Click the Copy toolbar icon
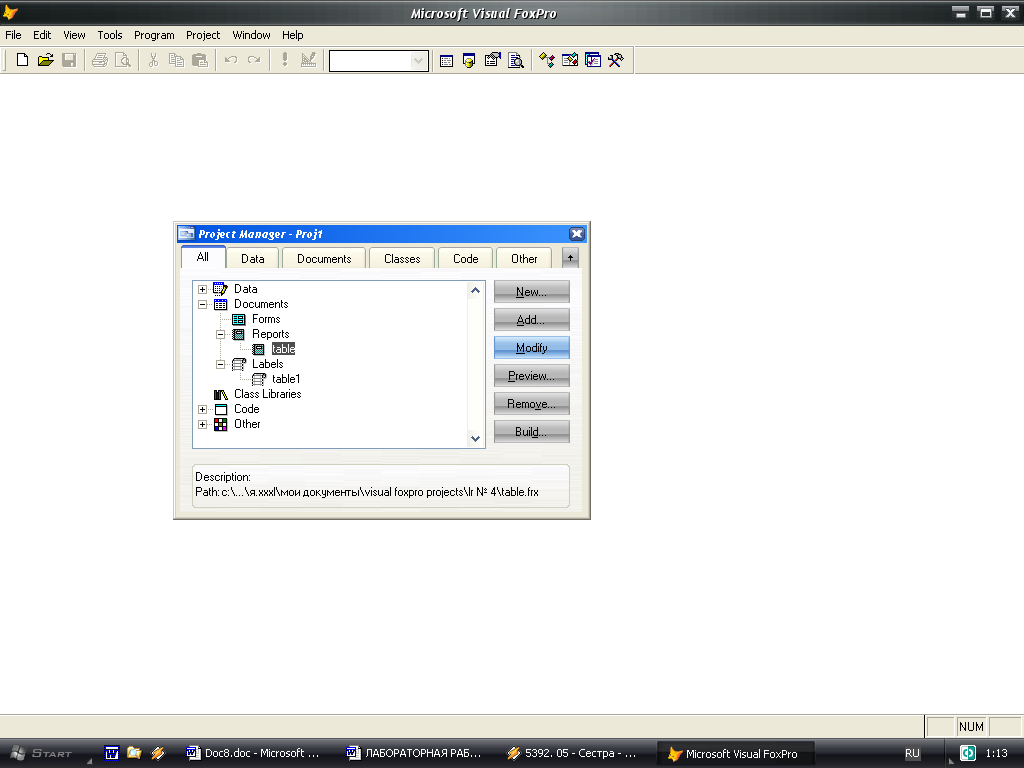Viewport: 1024px width, 768px height. [176, 60]
